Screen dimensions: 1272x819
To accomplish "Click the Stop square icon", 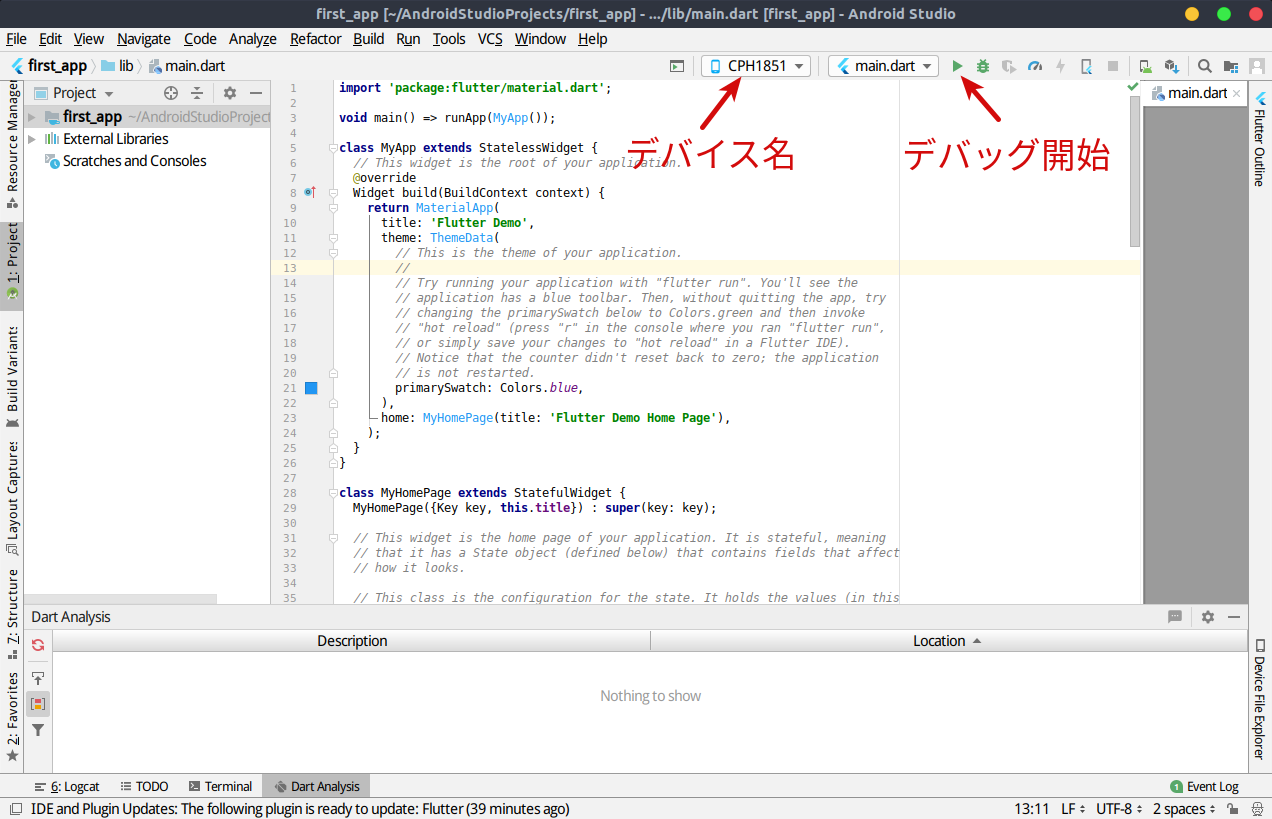I will (1112, 66).
